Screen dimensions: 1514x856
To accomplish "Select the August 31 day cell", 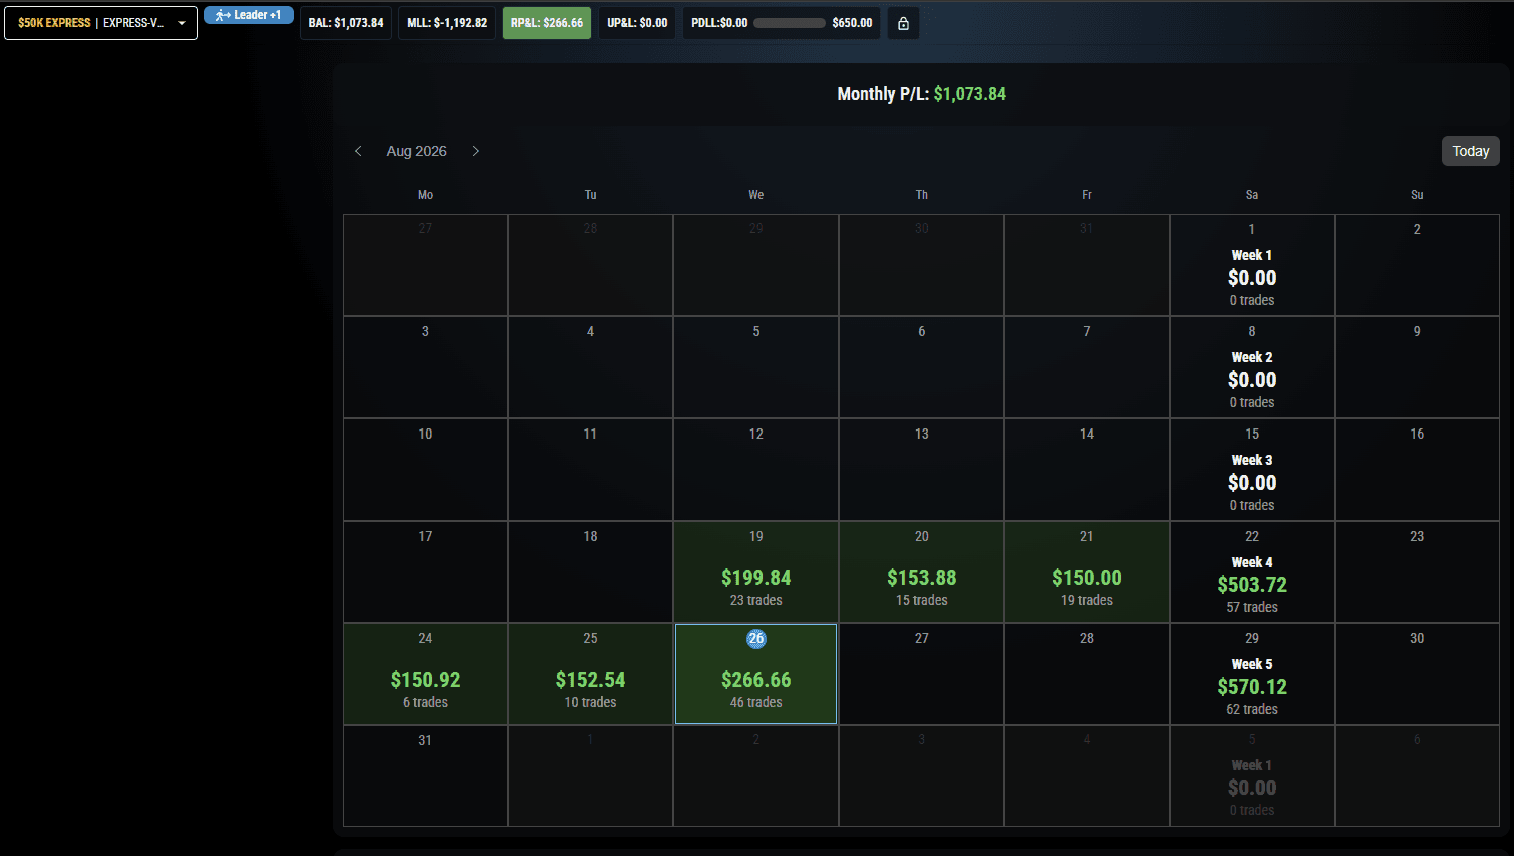I will click(x=425, y=776).
